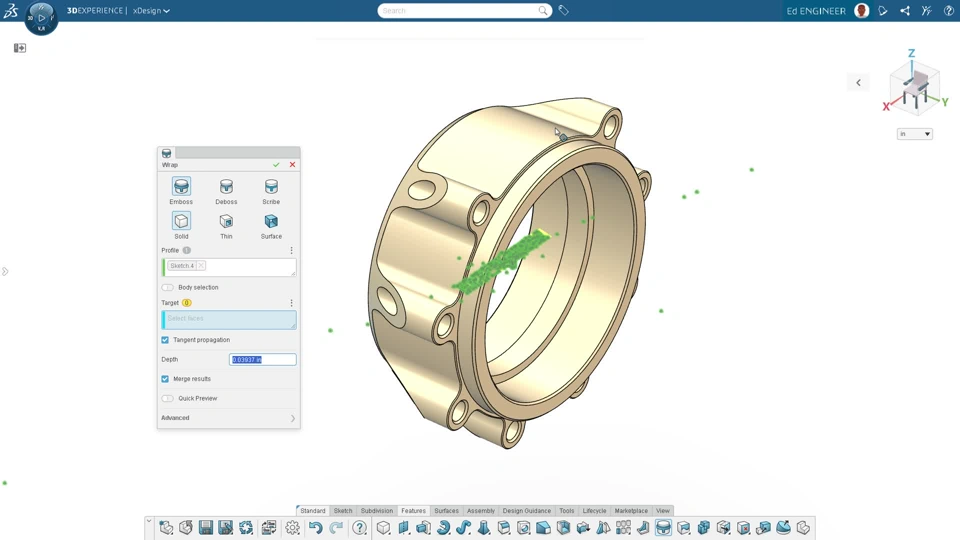Pick the Surface wrap mode icon
Image resolution: width=960 pixels, height=540 pixels.
tap(271, 222)
